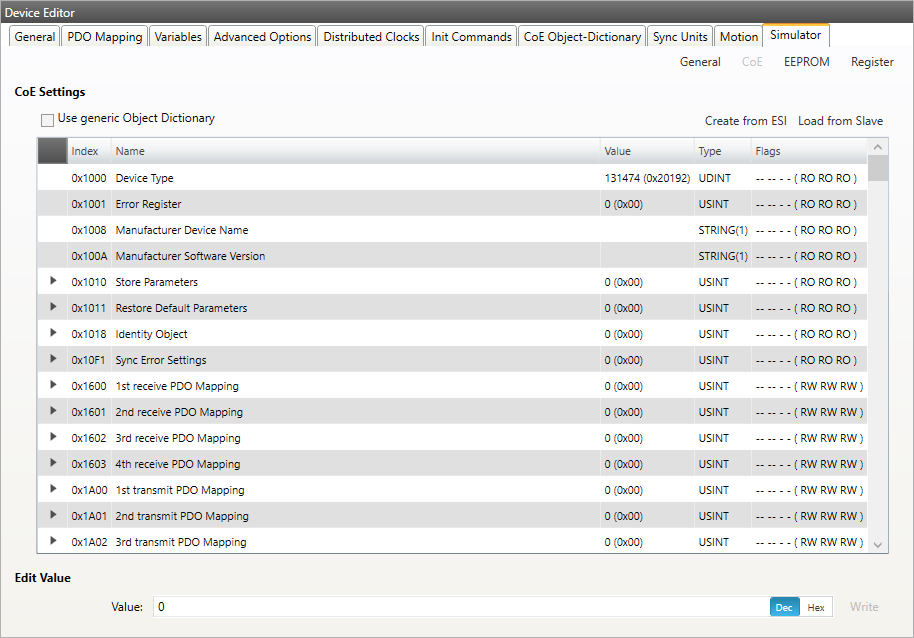This screenshot has width=914, height=638.
Task: Click the table's select-all corner cell
Action: [52, 151]
